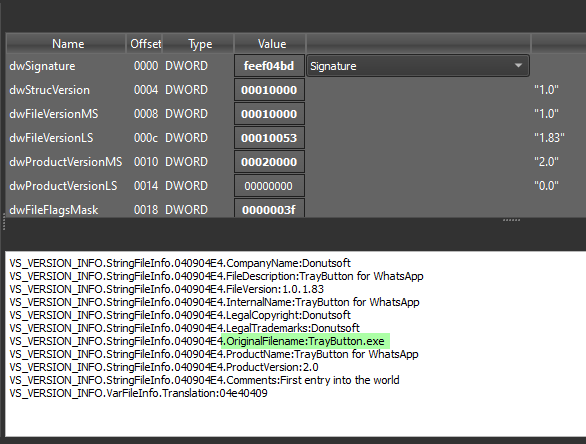The image size is (586, 444).
Task: Click offset 000c cell
Action: [x=146, y=138]
